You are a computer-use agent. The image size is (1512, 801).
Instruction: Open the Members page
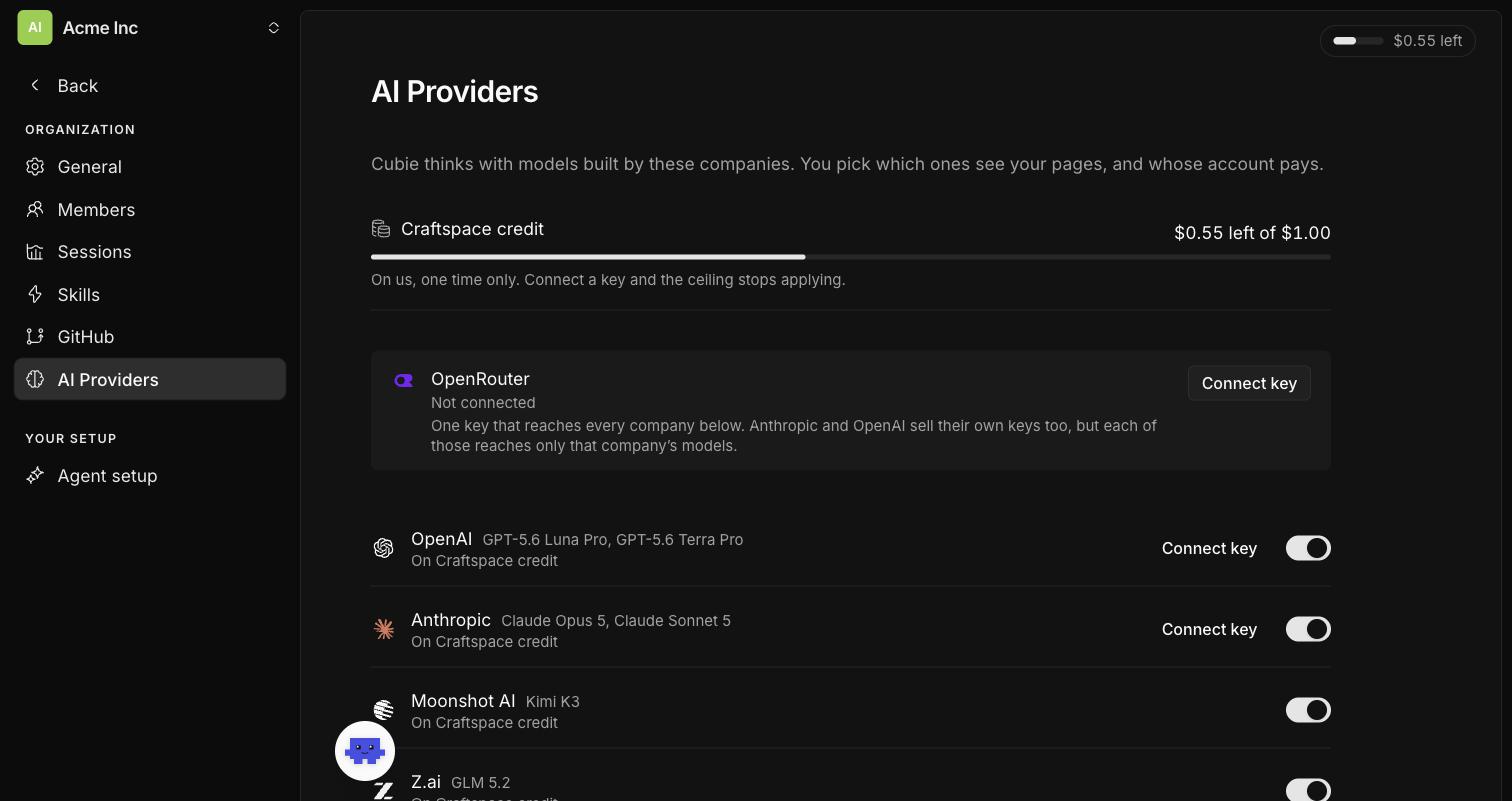click(x=150, y=209)
